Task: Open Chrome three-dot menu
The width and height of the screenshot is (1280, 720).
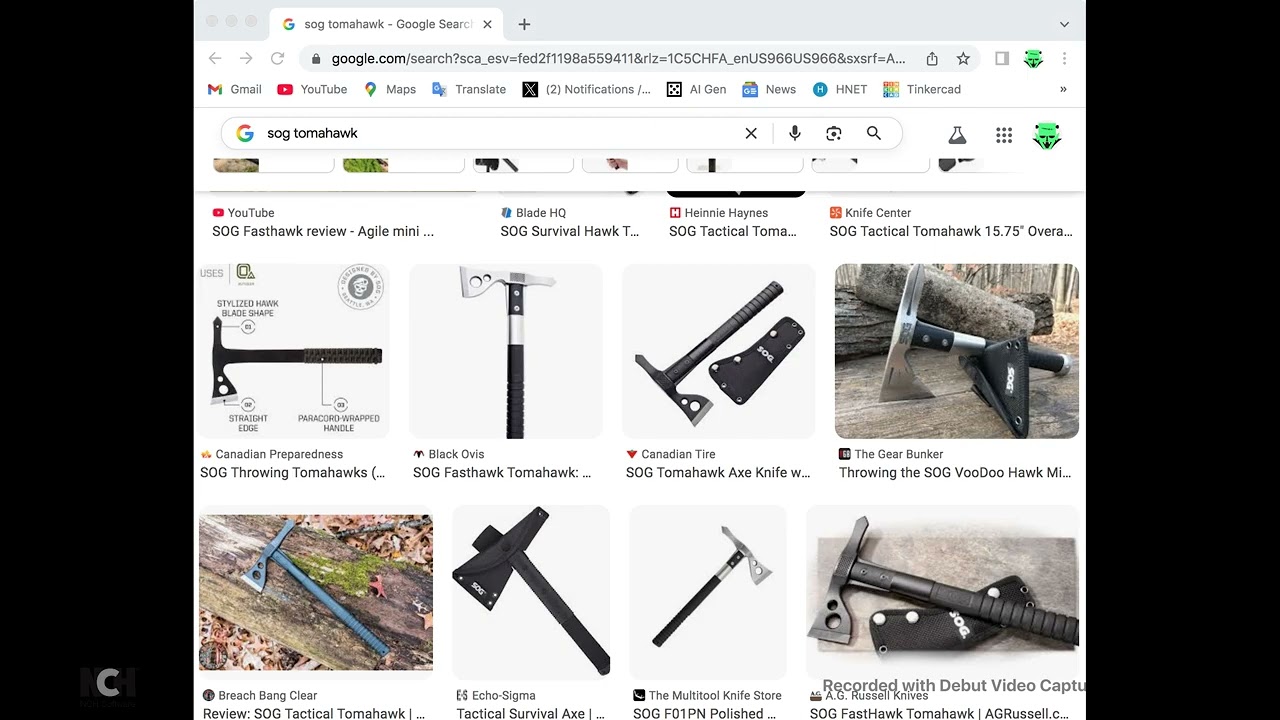Action: point(1064,59)
